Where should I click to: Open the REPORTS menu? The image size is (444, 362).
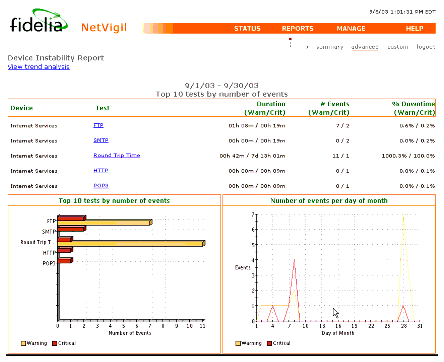(297, 29)
